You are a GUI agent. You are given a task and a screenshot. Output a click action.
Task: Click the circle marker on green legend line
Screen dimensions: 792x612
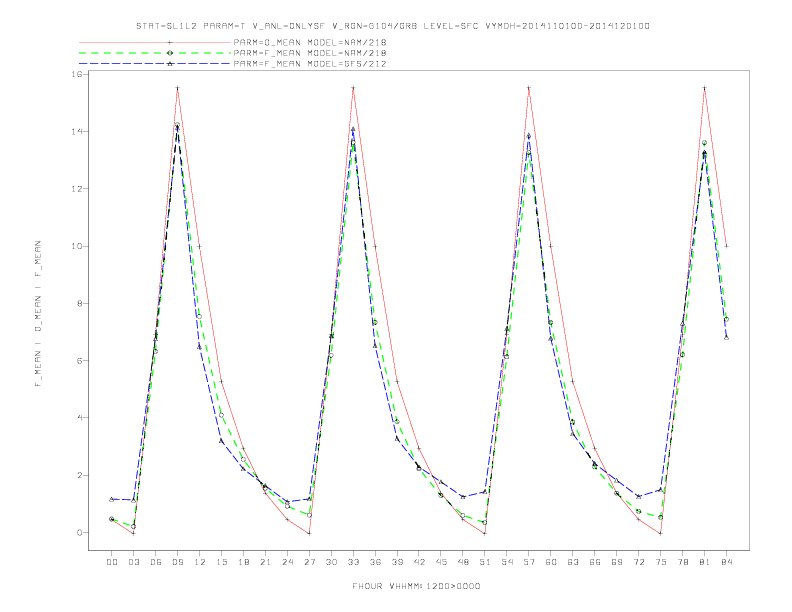(x=170, y=53)
